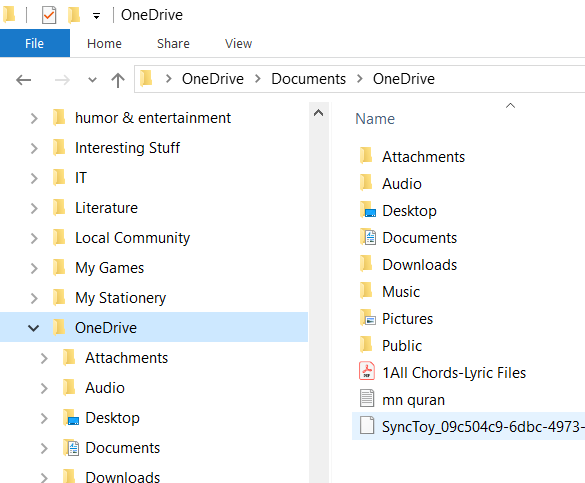Viewport: 585px width, 483px height.
Task: Click Desktop folder icon in file list
Action: (367, 210)
